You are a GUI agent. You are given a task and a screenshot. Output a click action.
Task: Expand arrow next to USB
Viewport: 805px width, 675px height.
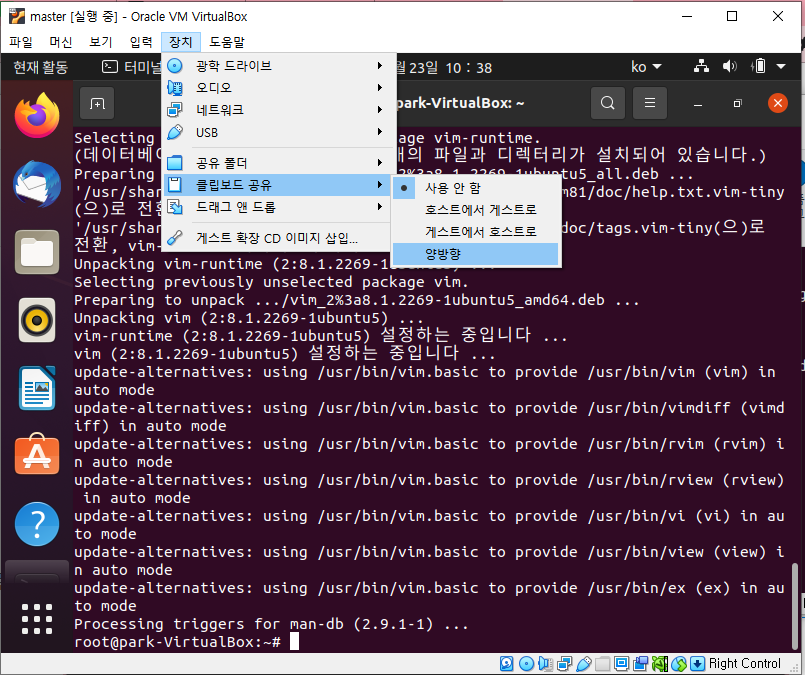tap(380, 132)
